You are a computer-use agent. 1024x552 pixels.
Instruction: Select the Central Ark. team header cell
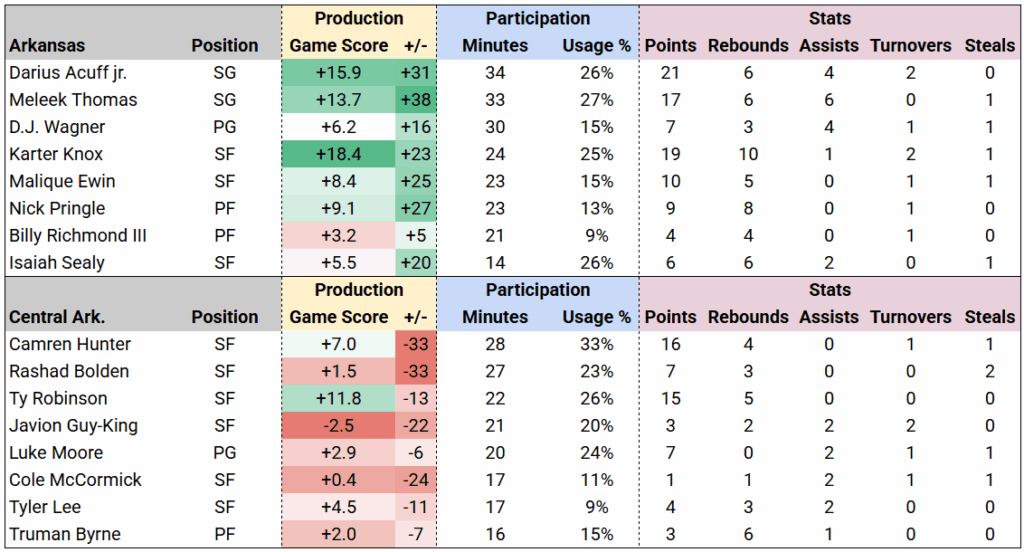pyautogui.click(x=58, y=317)
